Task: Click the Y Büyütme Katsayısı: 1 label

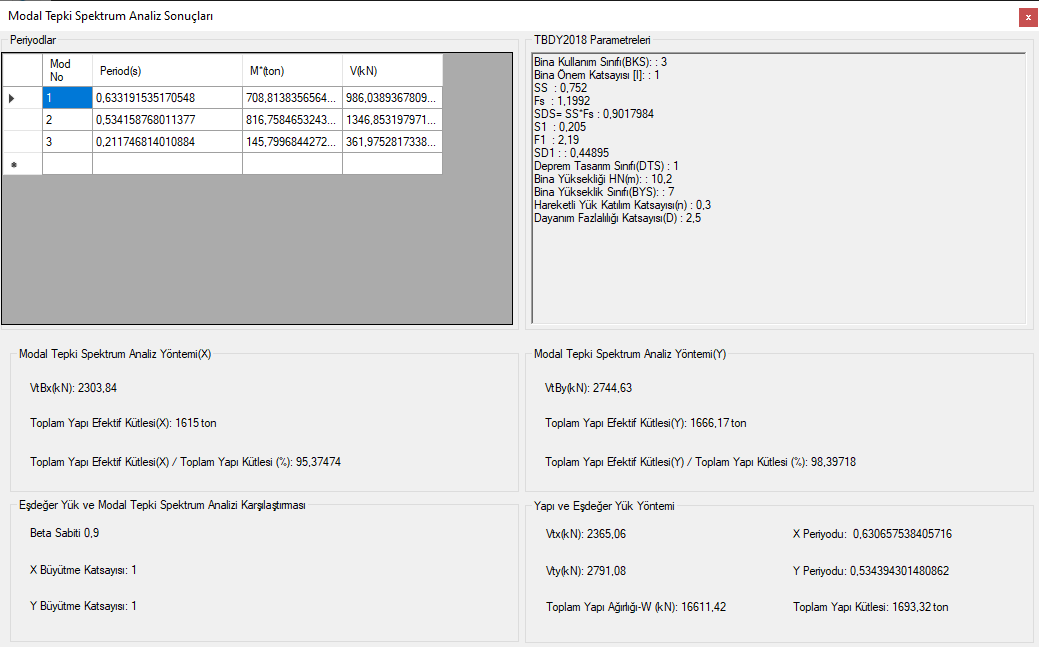Action: (x=83, y=606)
